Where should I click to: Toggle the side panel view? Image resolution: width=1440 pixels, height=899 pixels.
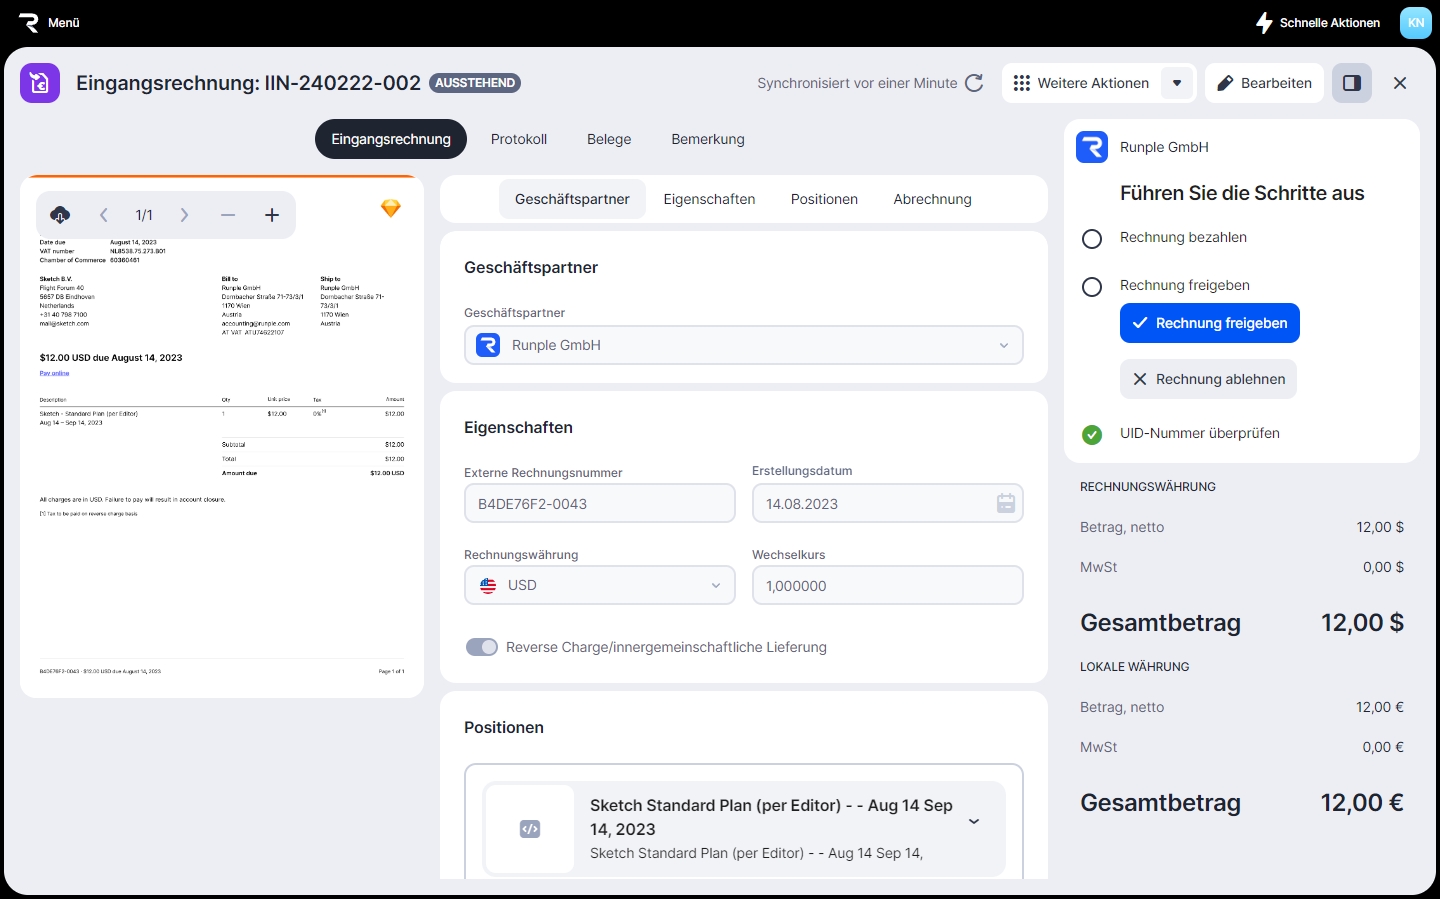1352,83
